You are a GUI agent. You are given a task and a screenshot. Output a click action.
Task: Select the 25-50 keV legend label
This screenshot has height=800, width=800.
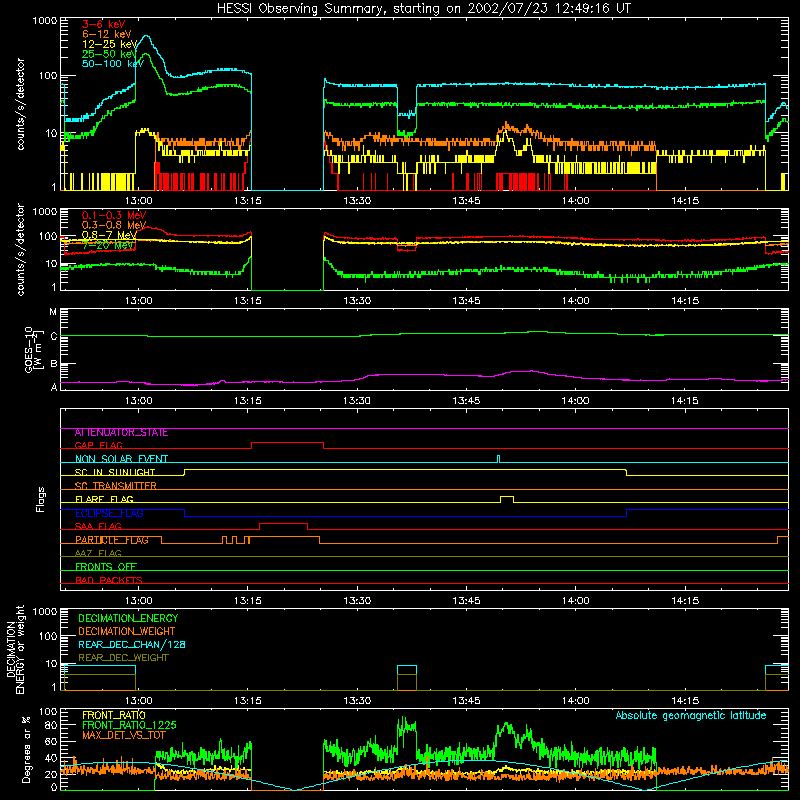coord(110,54)
